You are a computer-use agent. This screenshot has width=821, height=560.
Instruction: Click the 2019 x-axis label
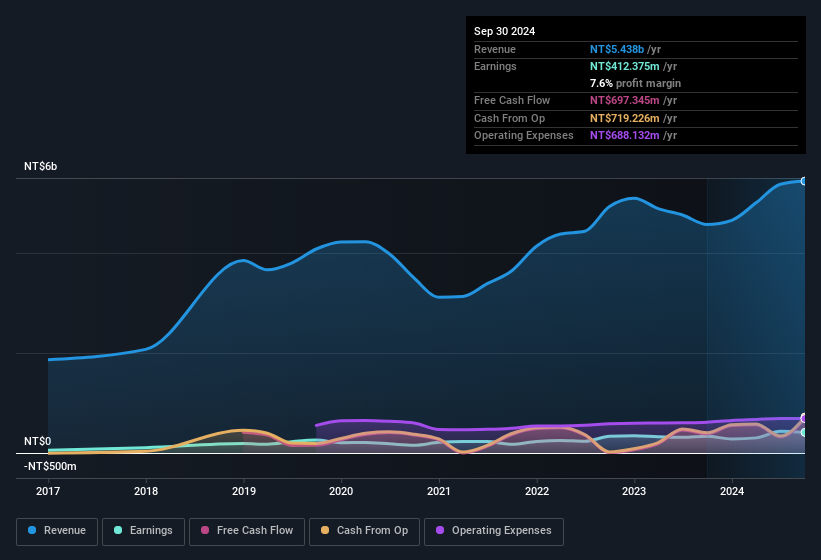(x=244, y=491)
